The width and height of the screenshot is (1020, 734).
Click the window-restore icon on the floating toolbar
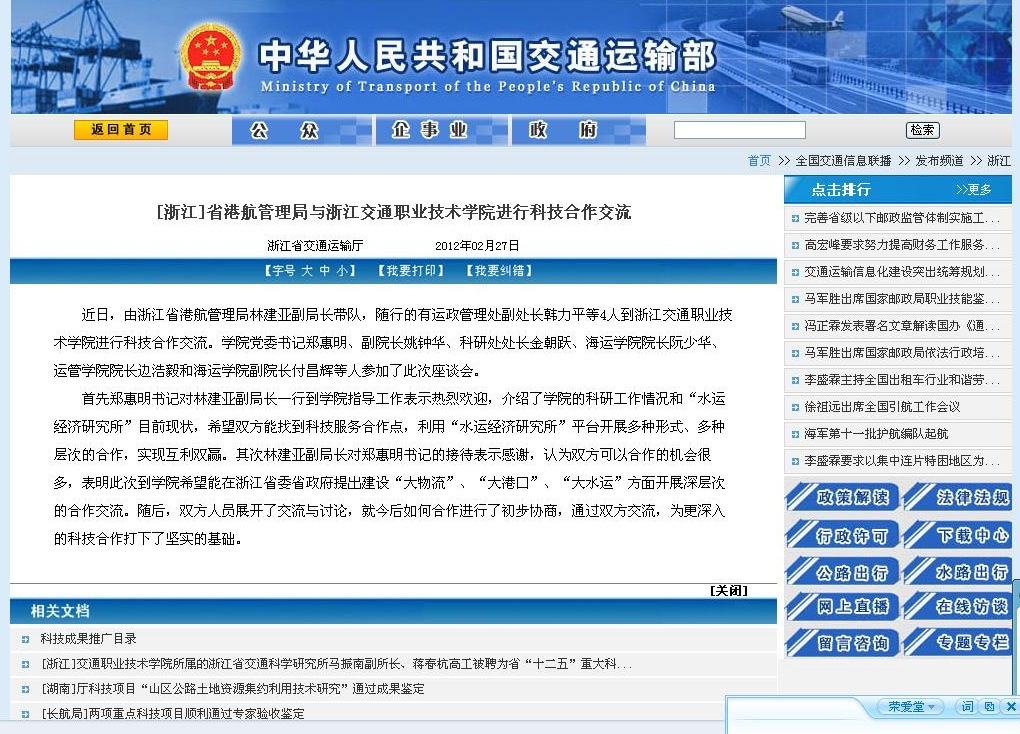(x=989, y=707)
